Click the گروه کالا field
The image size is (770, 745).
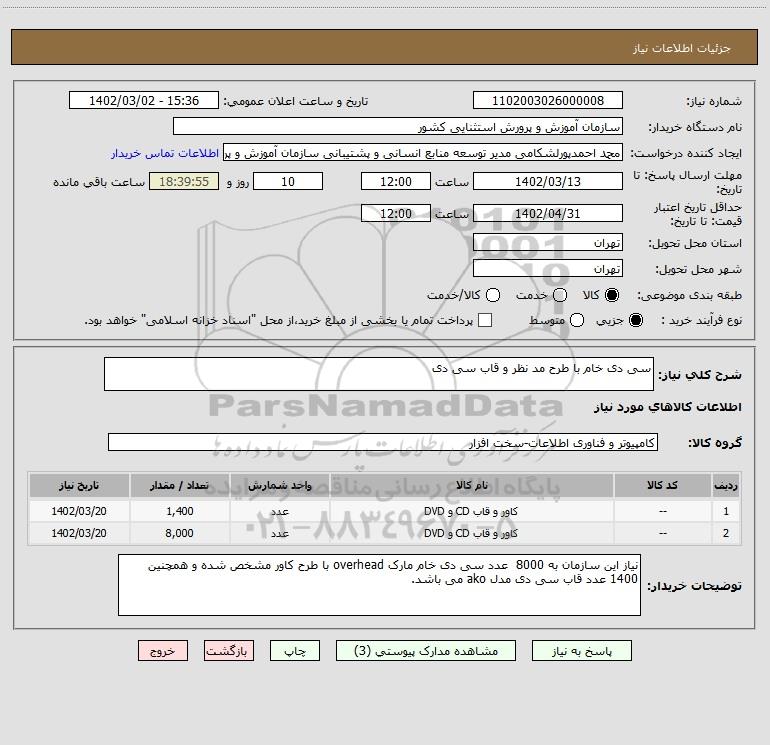pyautogui.click(x=383, y=442)
